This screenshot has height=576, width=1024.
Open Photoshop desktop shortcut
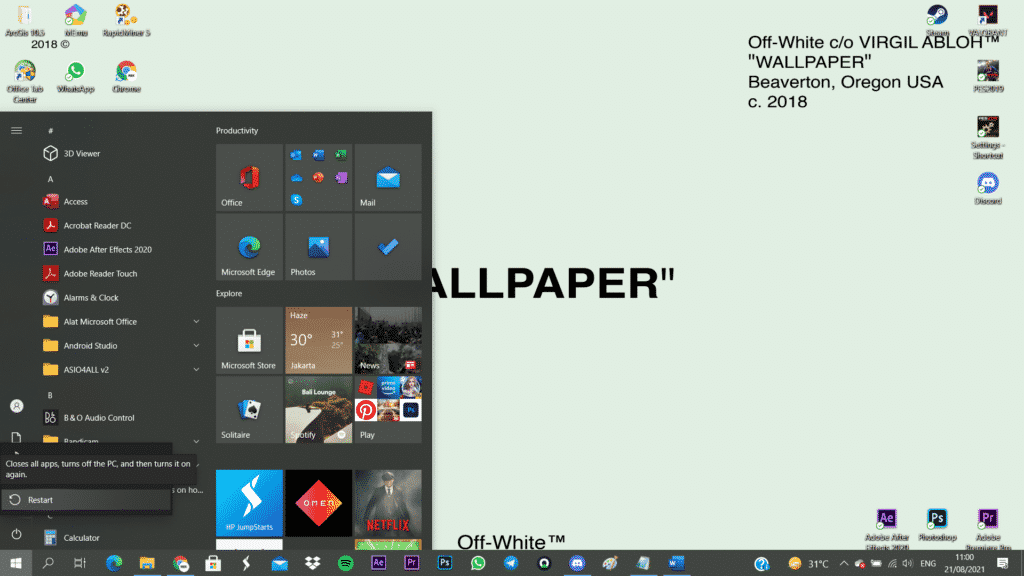coord(937,524)
